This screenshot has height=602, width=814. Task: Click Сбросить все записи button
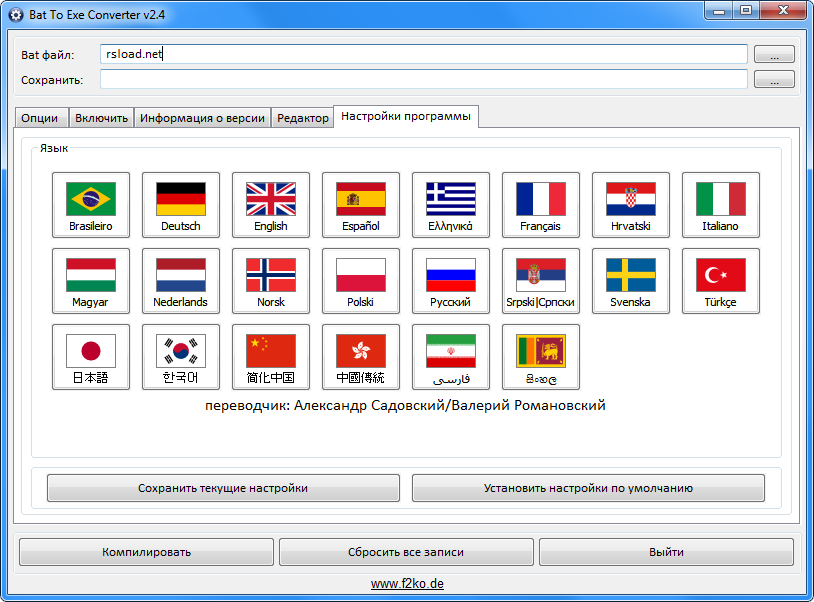[406, 552]
